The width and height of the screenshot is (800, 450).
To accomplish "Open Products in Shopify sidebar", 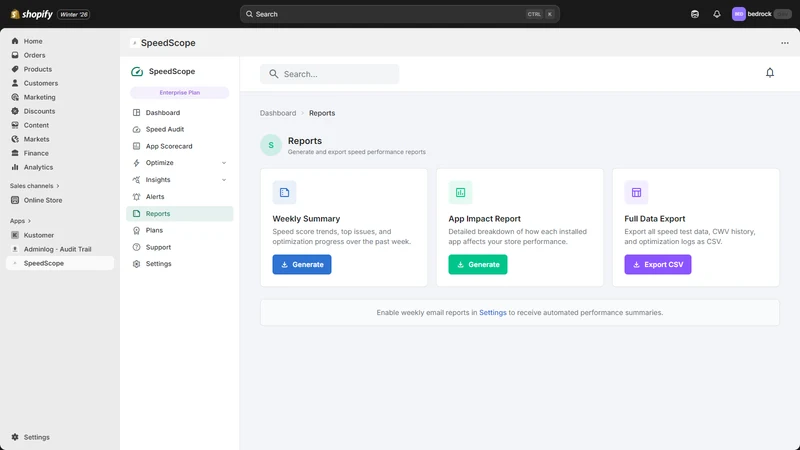I will (x=60, y=69).
